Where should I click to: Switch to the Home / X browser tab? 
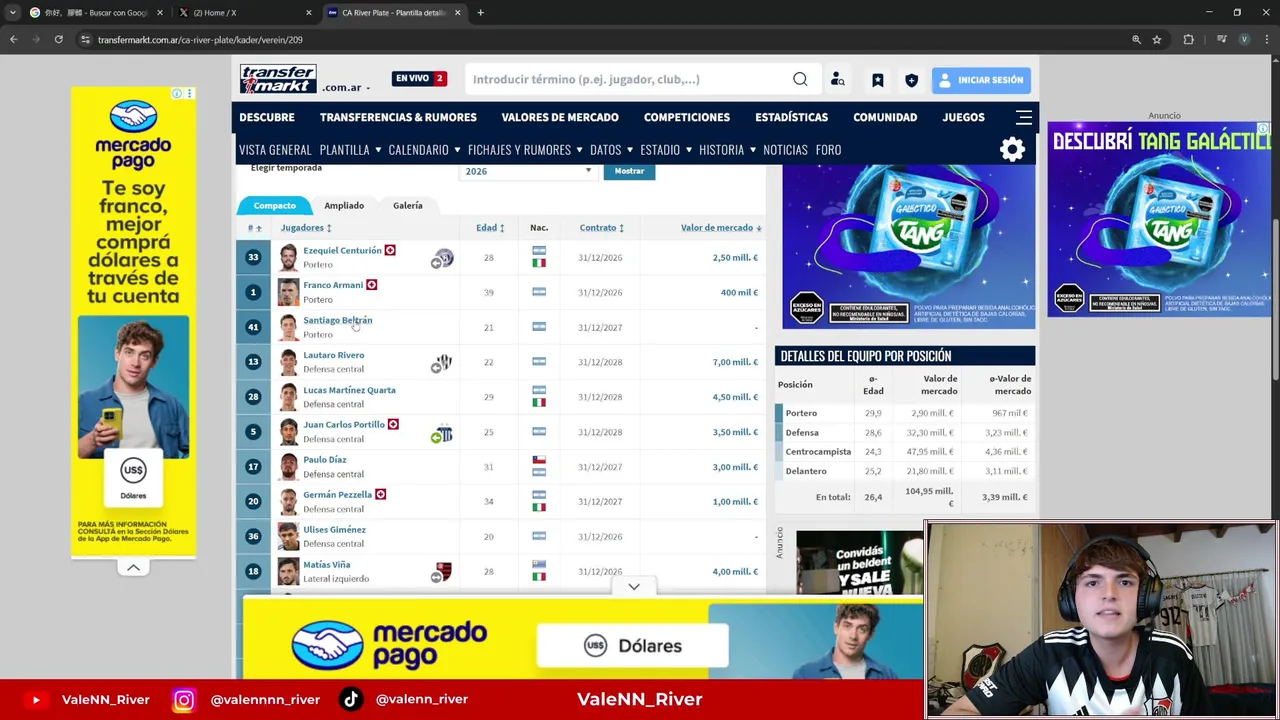243,13
